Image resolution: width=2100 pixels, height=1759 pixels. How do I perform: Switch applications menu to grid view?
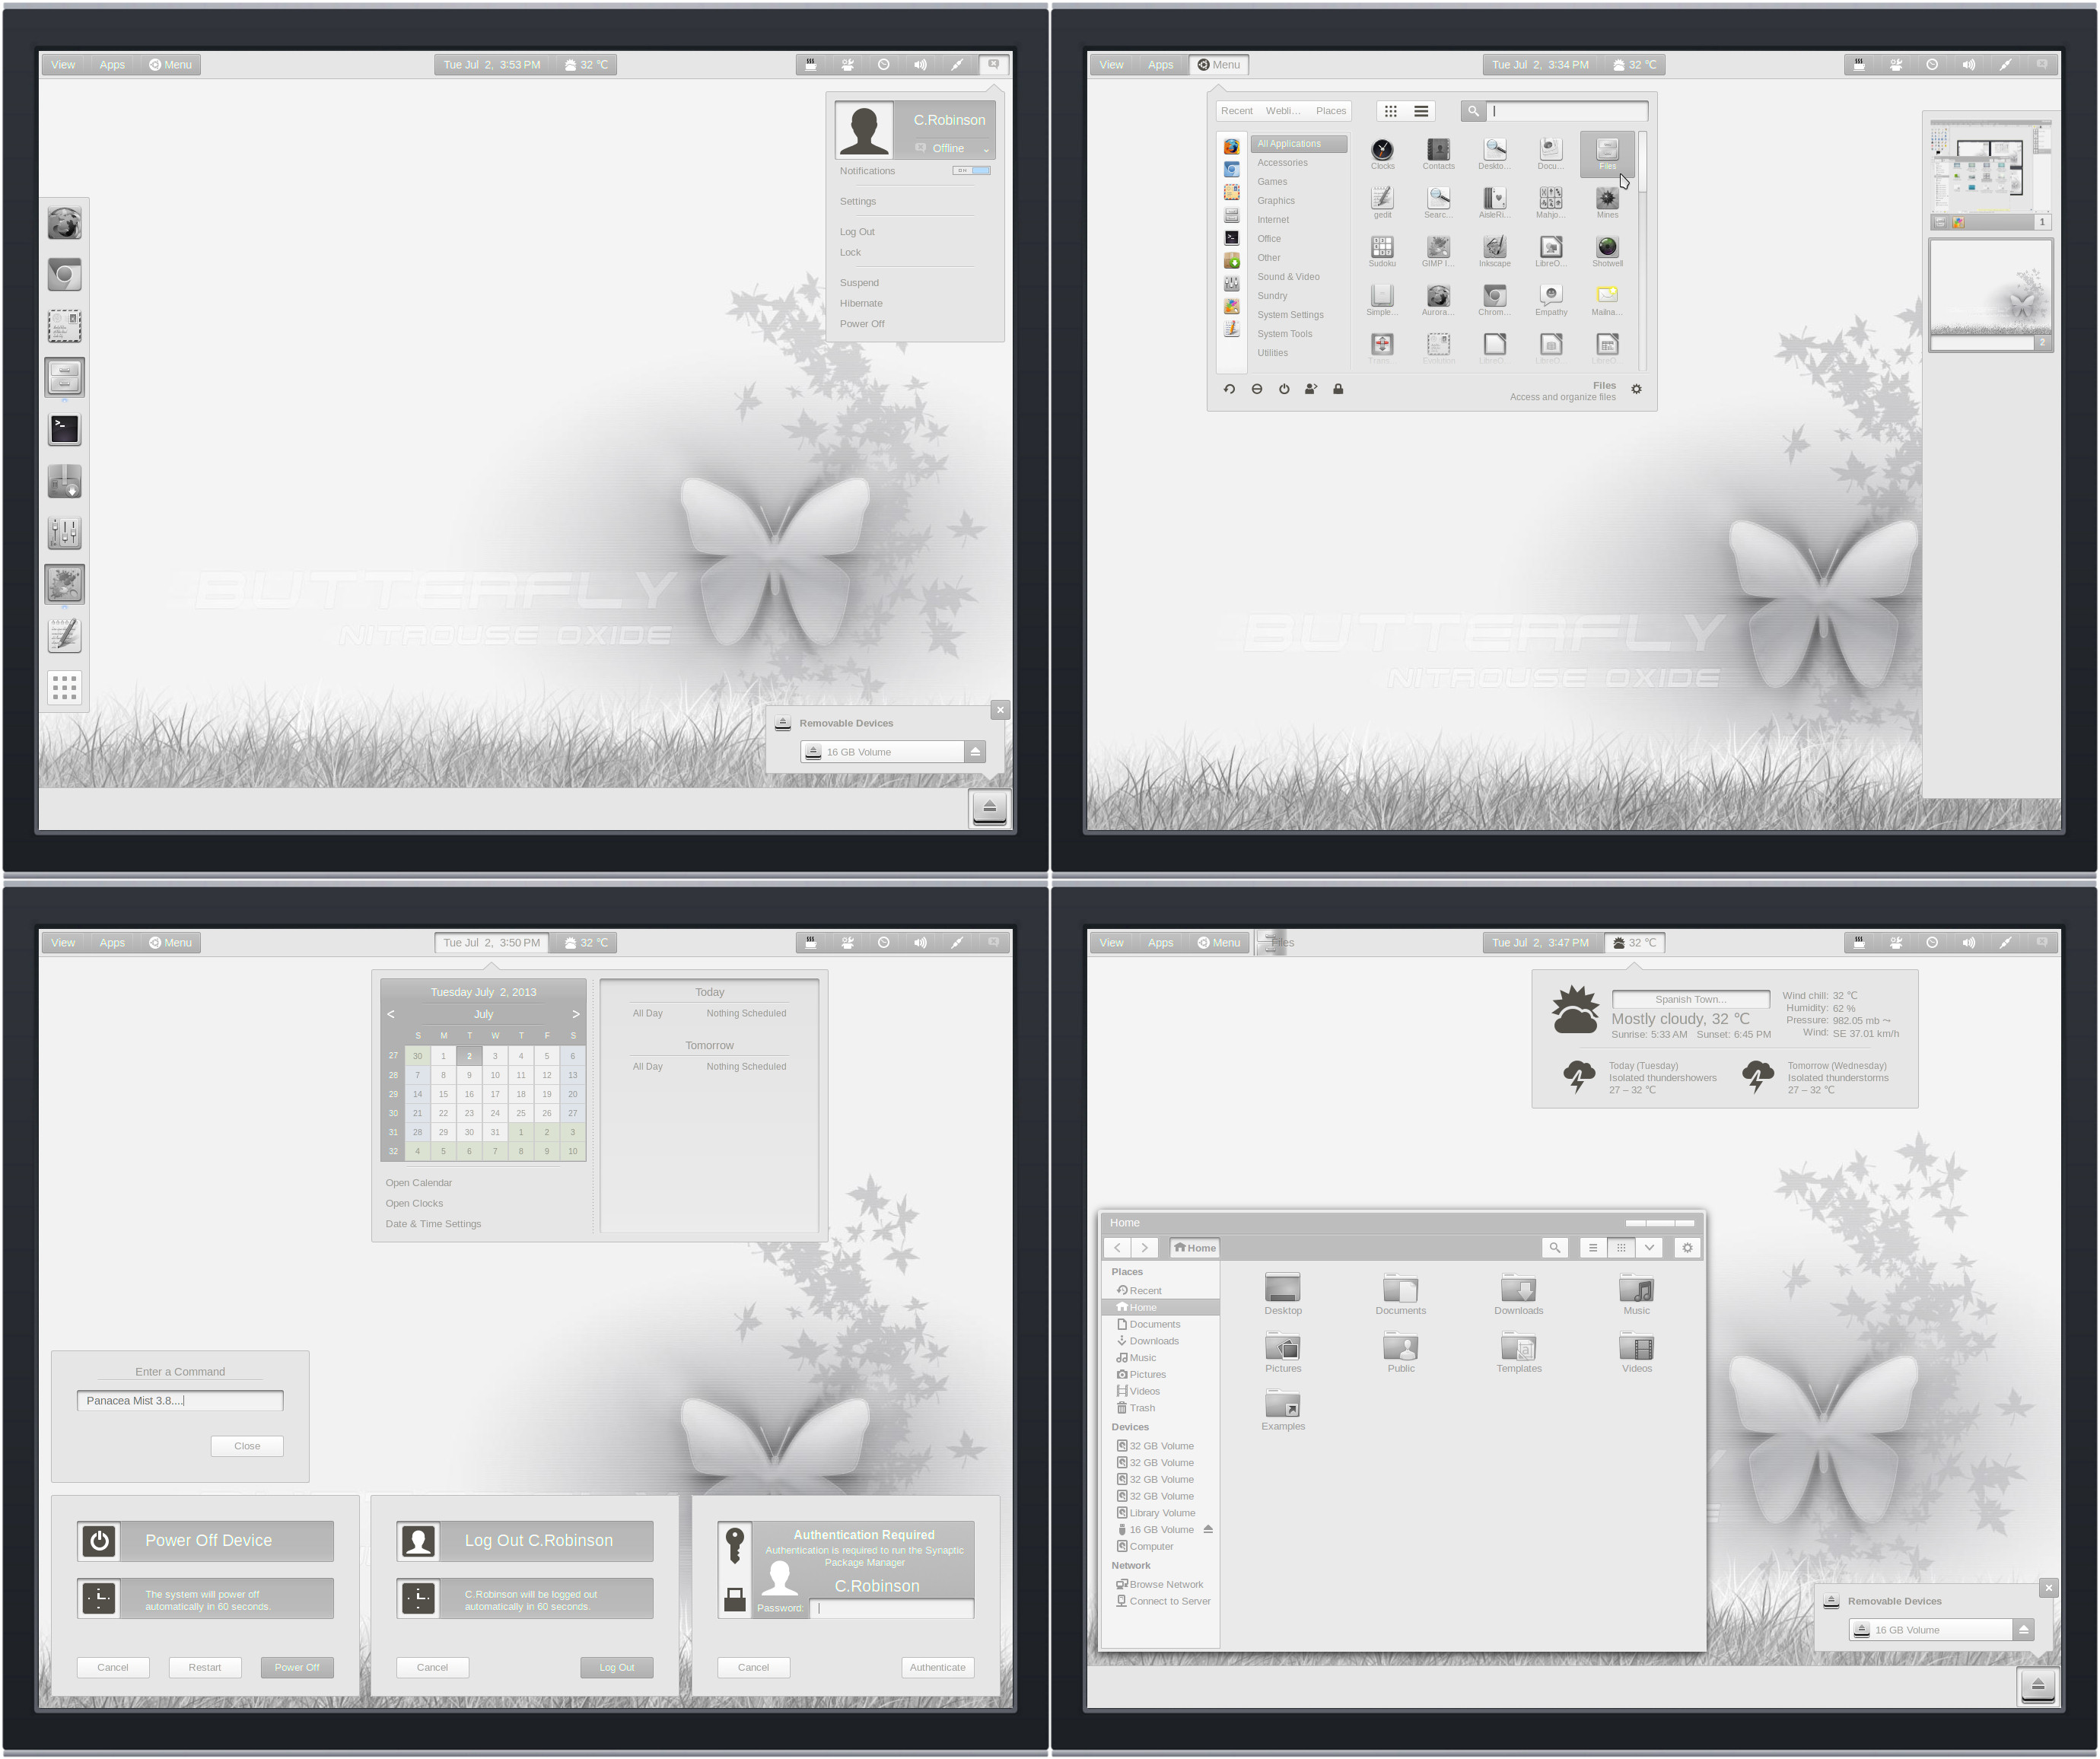[x=1390, y=111]
